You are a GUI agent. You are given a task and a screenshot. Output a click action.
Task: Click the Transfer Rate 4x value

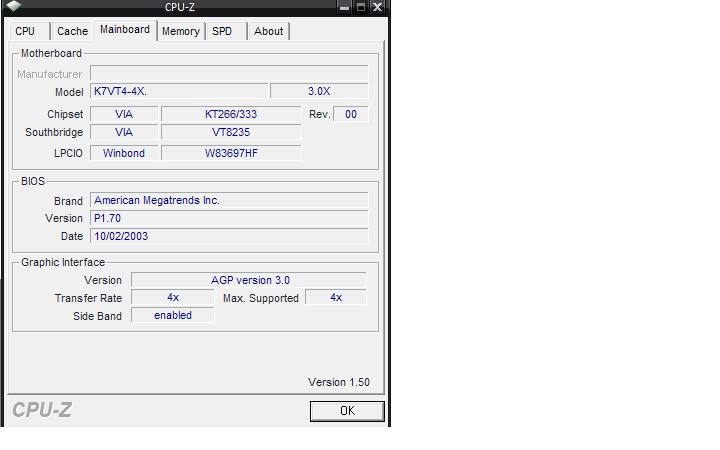[173, 298]
